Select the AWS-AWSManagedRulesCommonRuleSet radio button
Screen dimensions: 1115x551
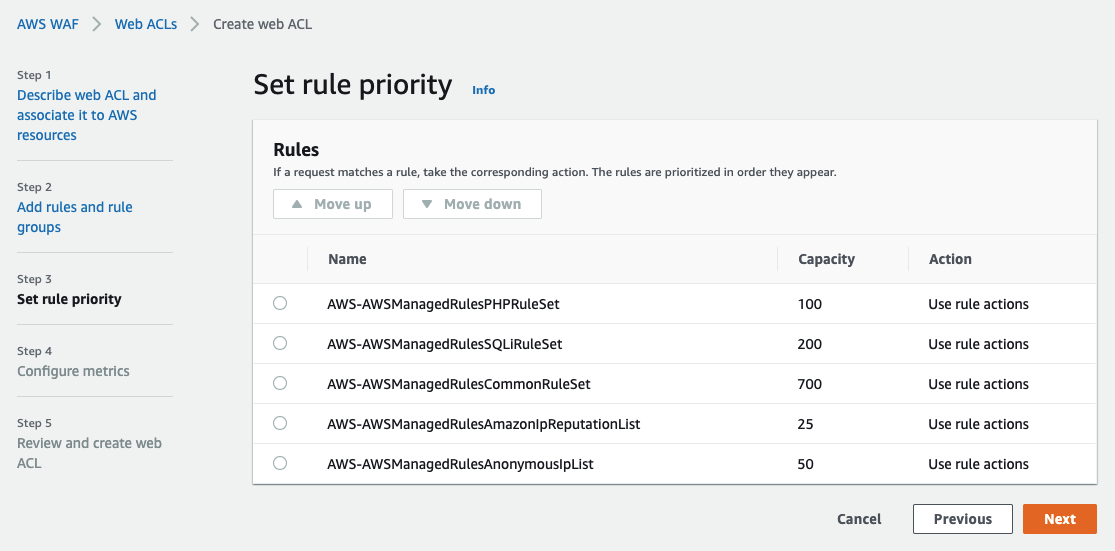point(280,383)
